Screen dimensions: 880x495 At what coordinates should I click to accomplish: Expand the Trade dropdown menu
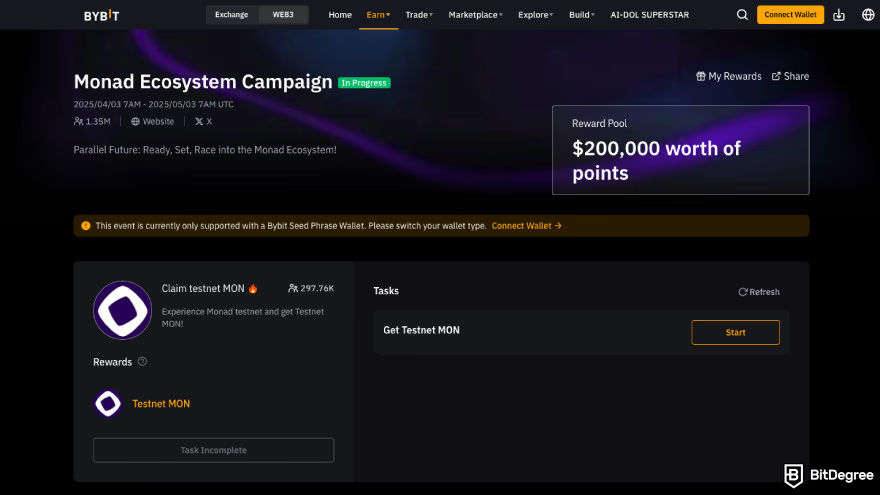click(419, 15)
